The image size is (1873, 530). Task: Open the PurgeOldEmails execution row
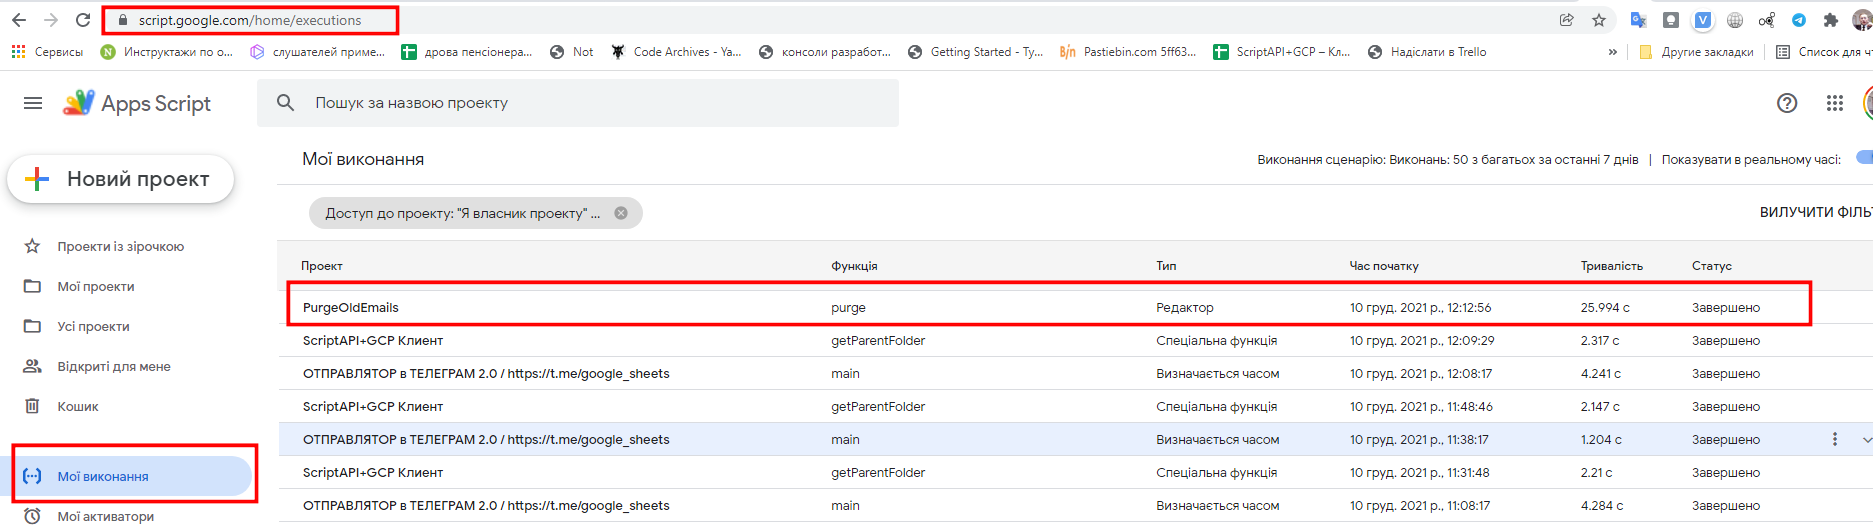click(351, 307)
